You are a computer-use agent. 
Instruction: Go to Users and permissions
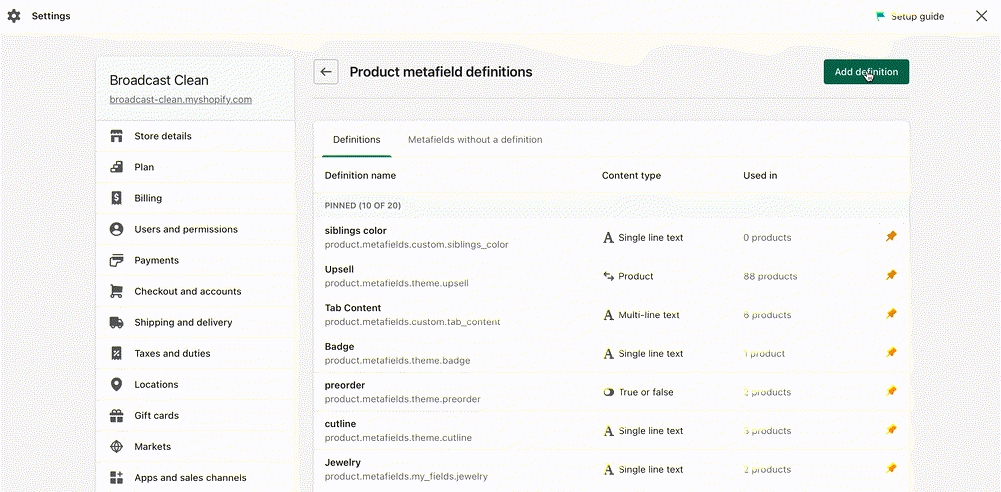point(186,229)
